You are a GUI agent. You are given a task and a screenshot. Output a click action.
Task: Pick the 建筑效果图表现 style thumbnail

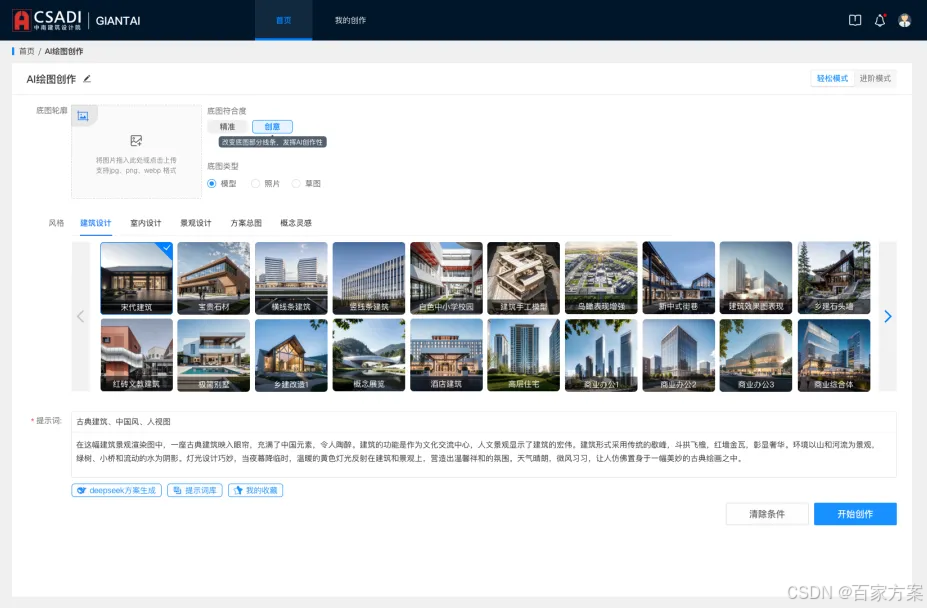click(x=756, y=278)
